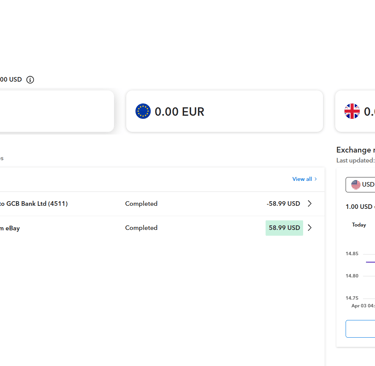This screenshot has height=366, width=375.
Task: Click the US flag in currency selector
Action: click(x=356, y=184)
